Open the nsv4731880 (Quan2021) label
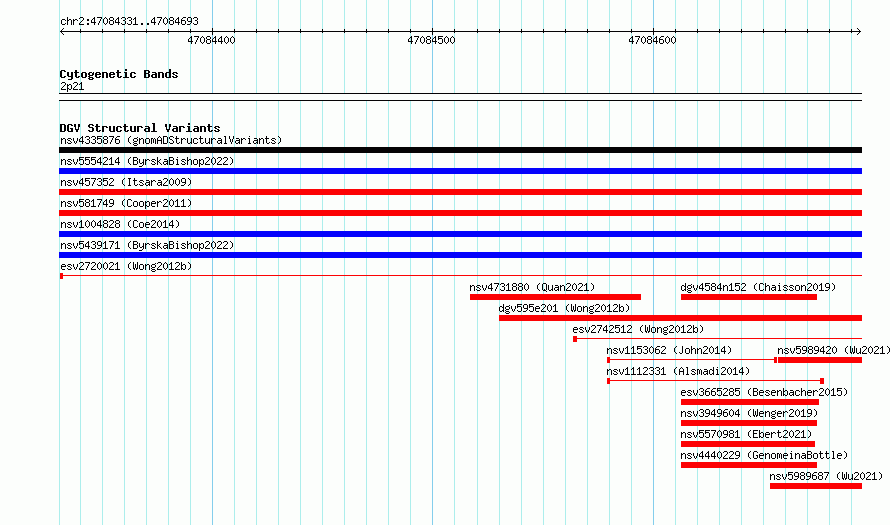Viewport: 890px width, 525px height. [532, 287]
